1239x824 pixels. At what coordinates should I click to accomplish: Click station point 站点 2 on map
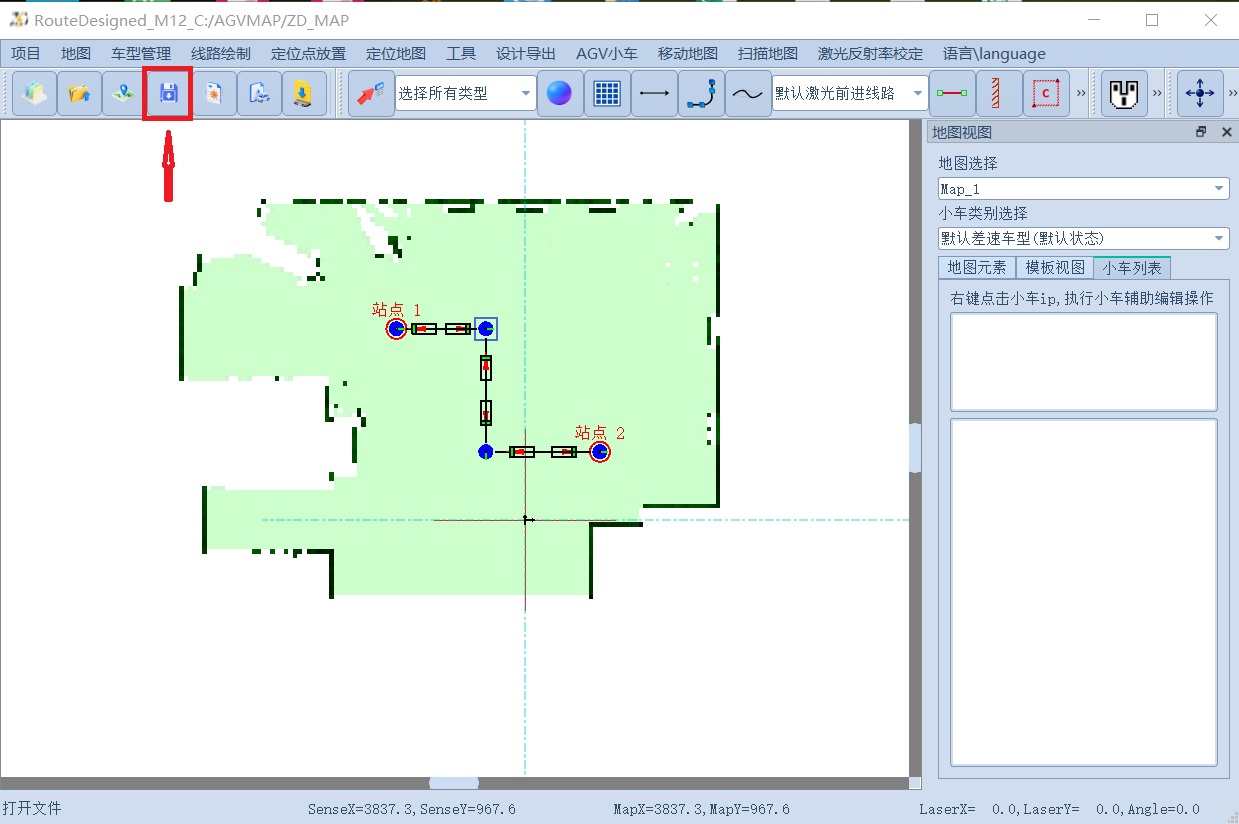coord(600,452)
